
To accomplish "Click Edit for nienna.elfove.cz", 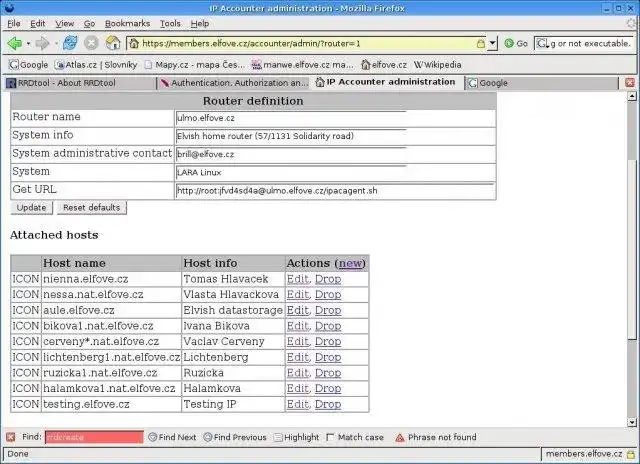I will tap(298, 279).
